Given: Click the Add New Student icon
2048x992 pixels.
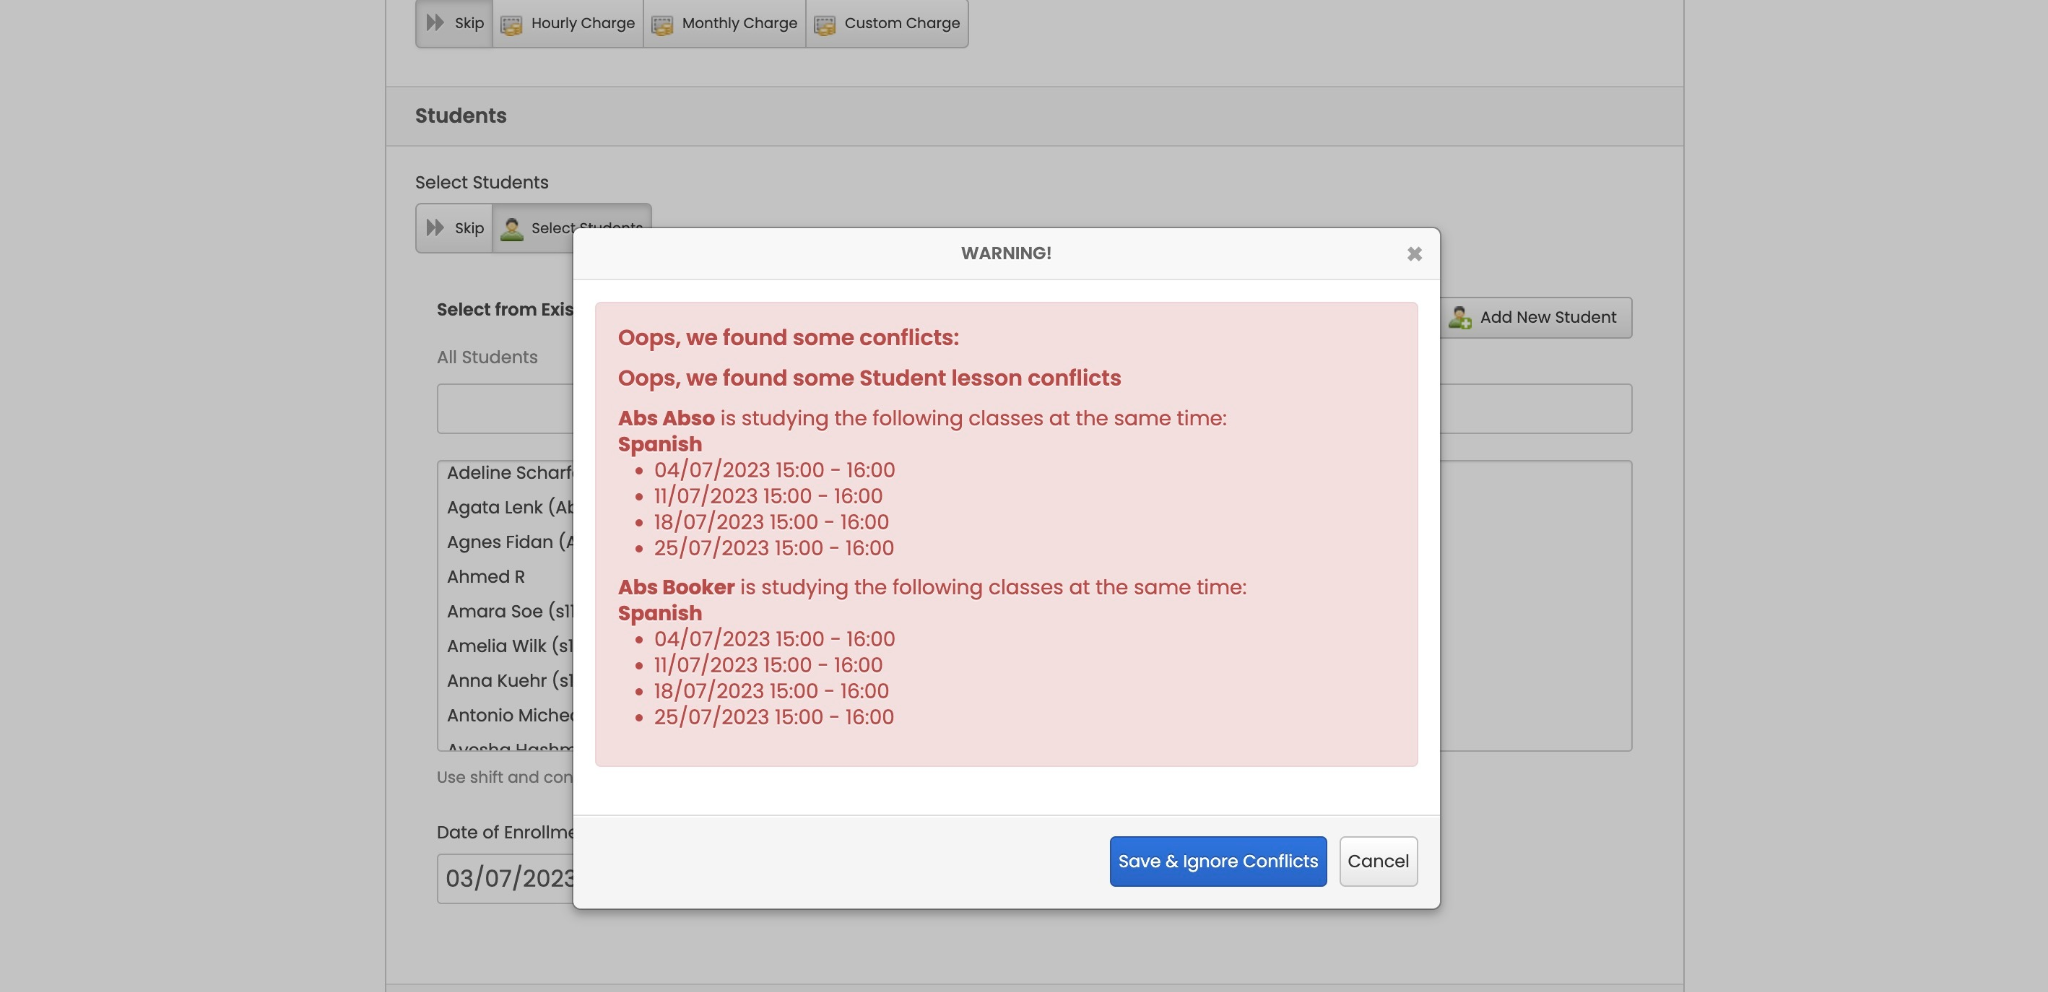Looking at the screenshot, I should tap(1462, 317).
